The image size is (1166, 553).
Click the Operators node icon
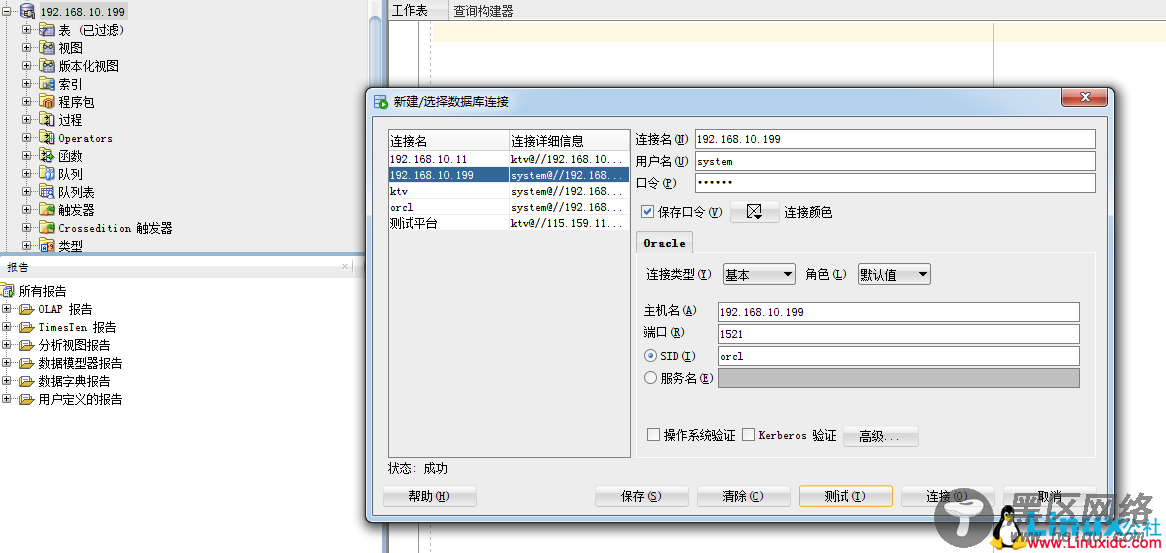[47, 138]
